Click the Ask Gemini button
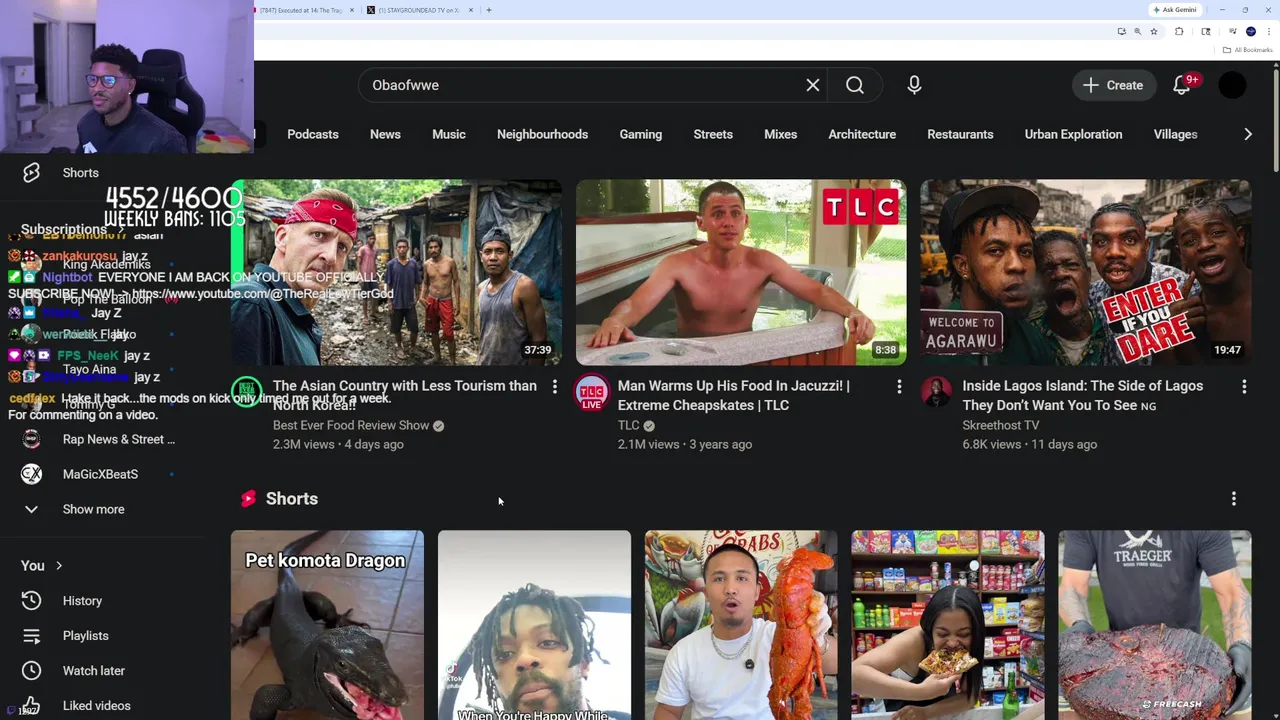This screenshot has height=720, width=1280. 1175,10
